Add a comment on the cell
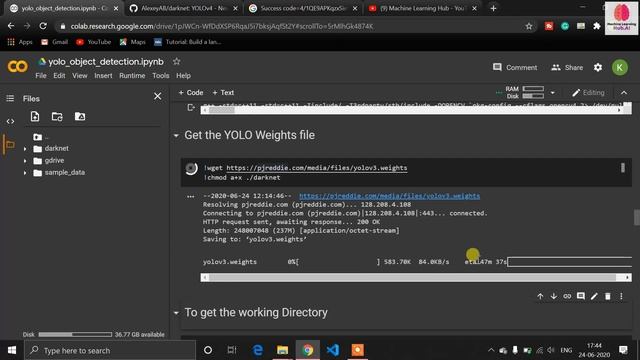The image size is (640, 360). click(x=580, y=296)
